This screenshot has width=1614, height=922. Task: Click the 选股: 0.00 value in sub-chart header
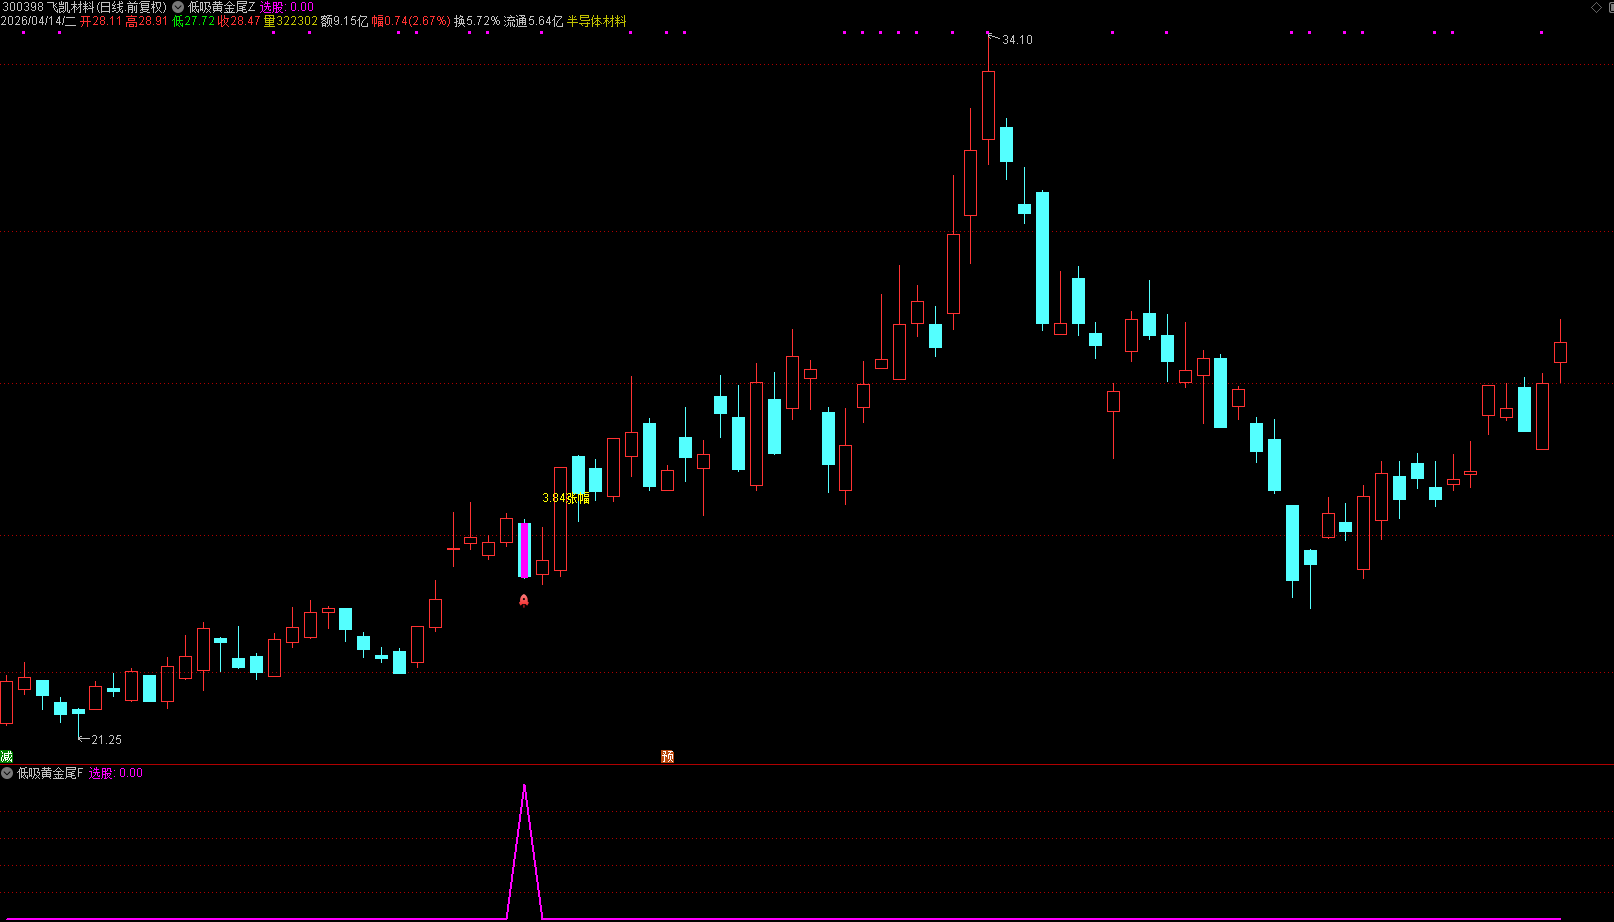point(116,773)
